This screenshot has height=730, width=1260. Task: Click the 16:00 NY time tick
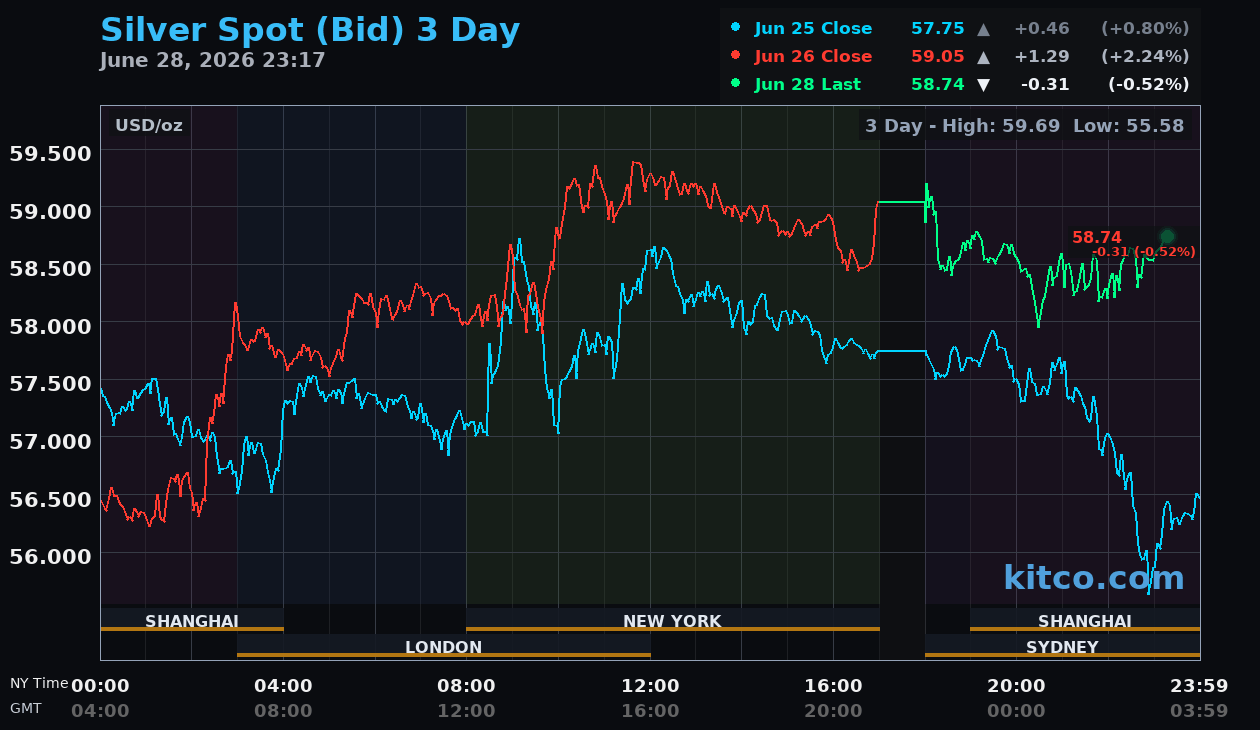(x=833, y=686)
